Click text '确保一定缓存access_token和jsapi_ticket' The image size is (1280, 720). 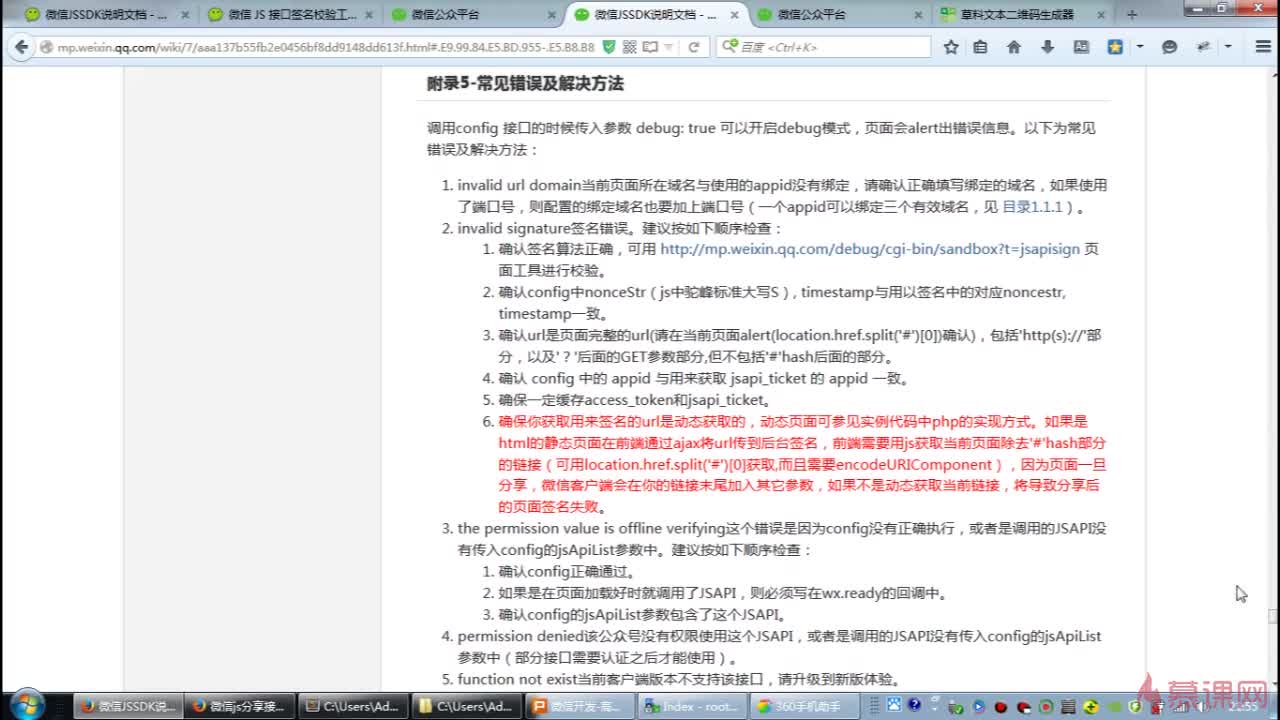pyautogui.click(x=634, y=400)
